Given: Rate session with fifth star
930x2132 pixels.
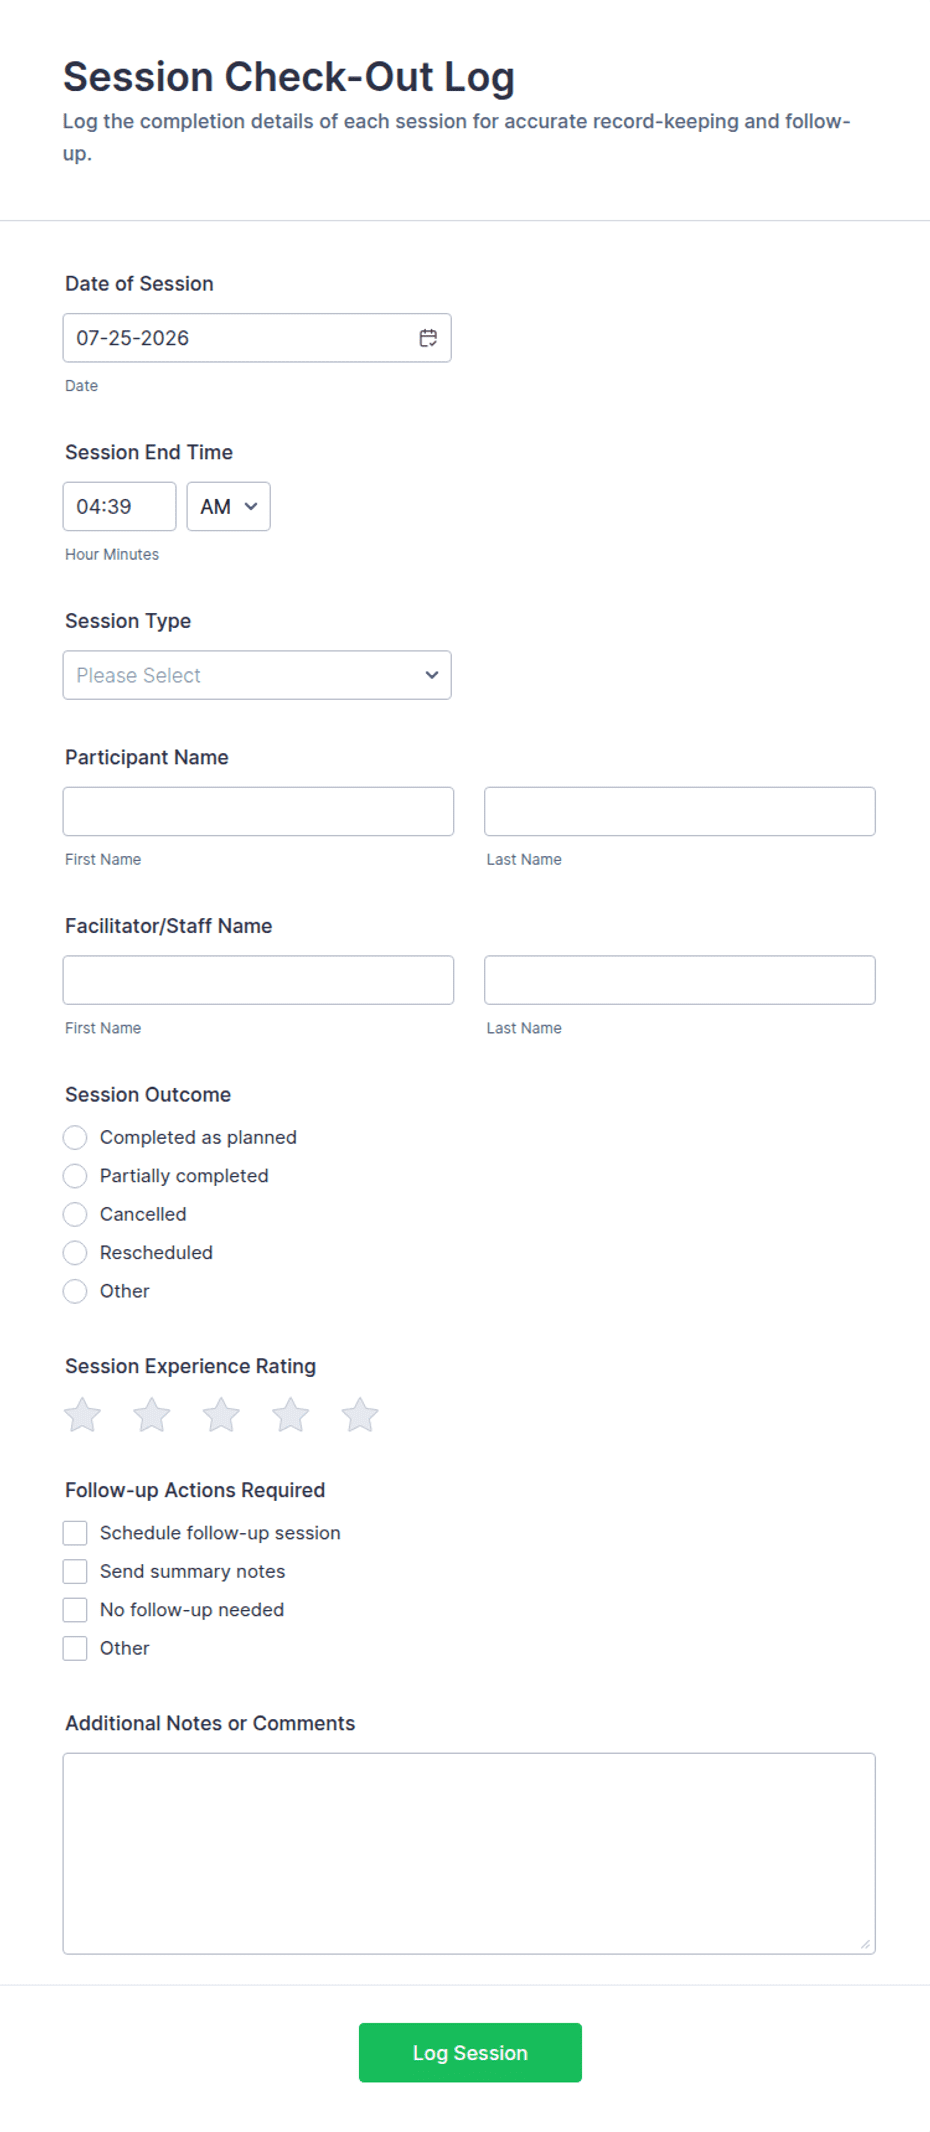Looking at the screenshot, I should click(360, 1415).
